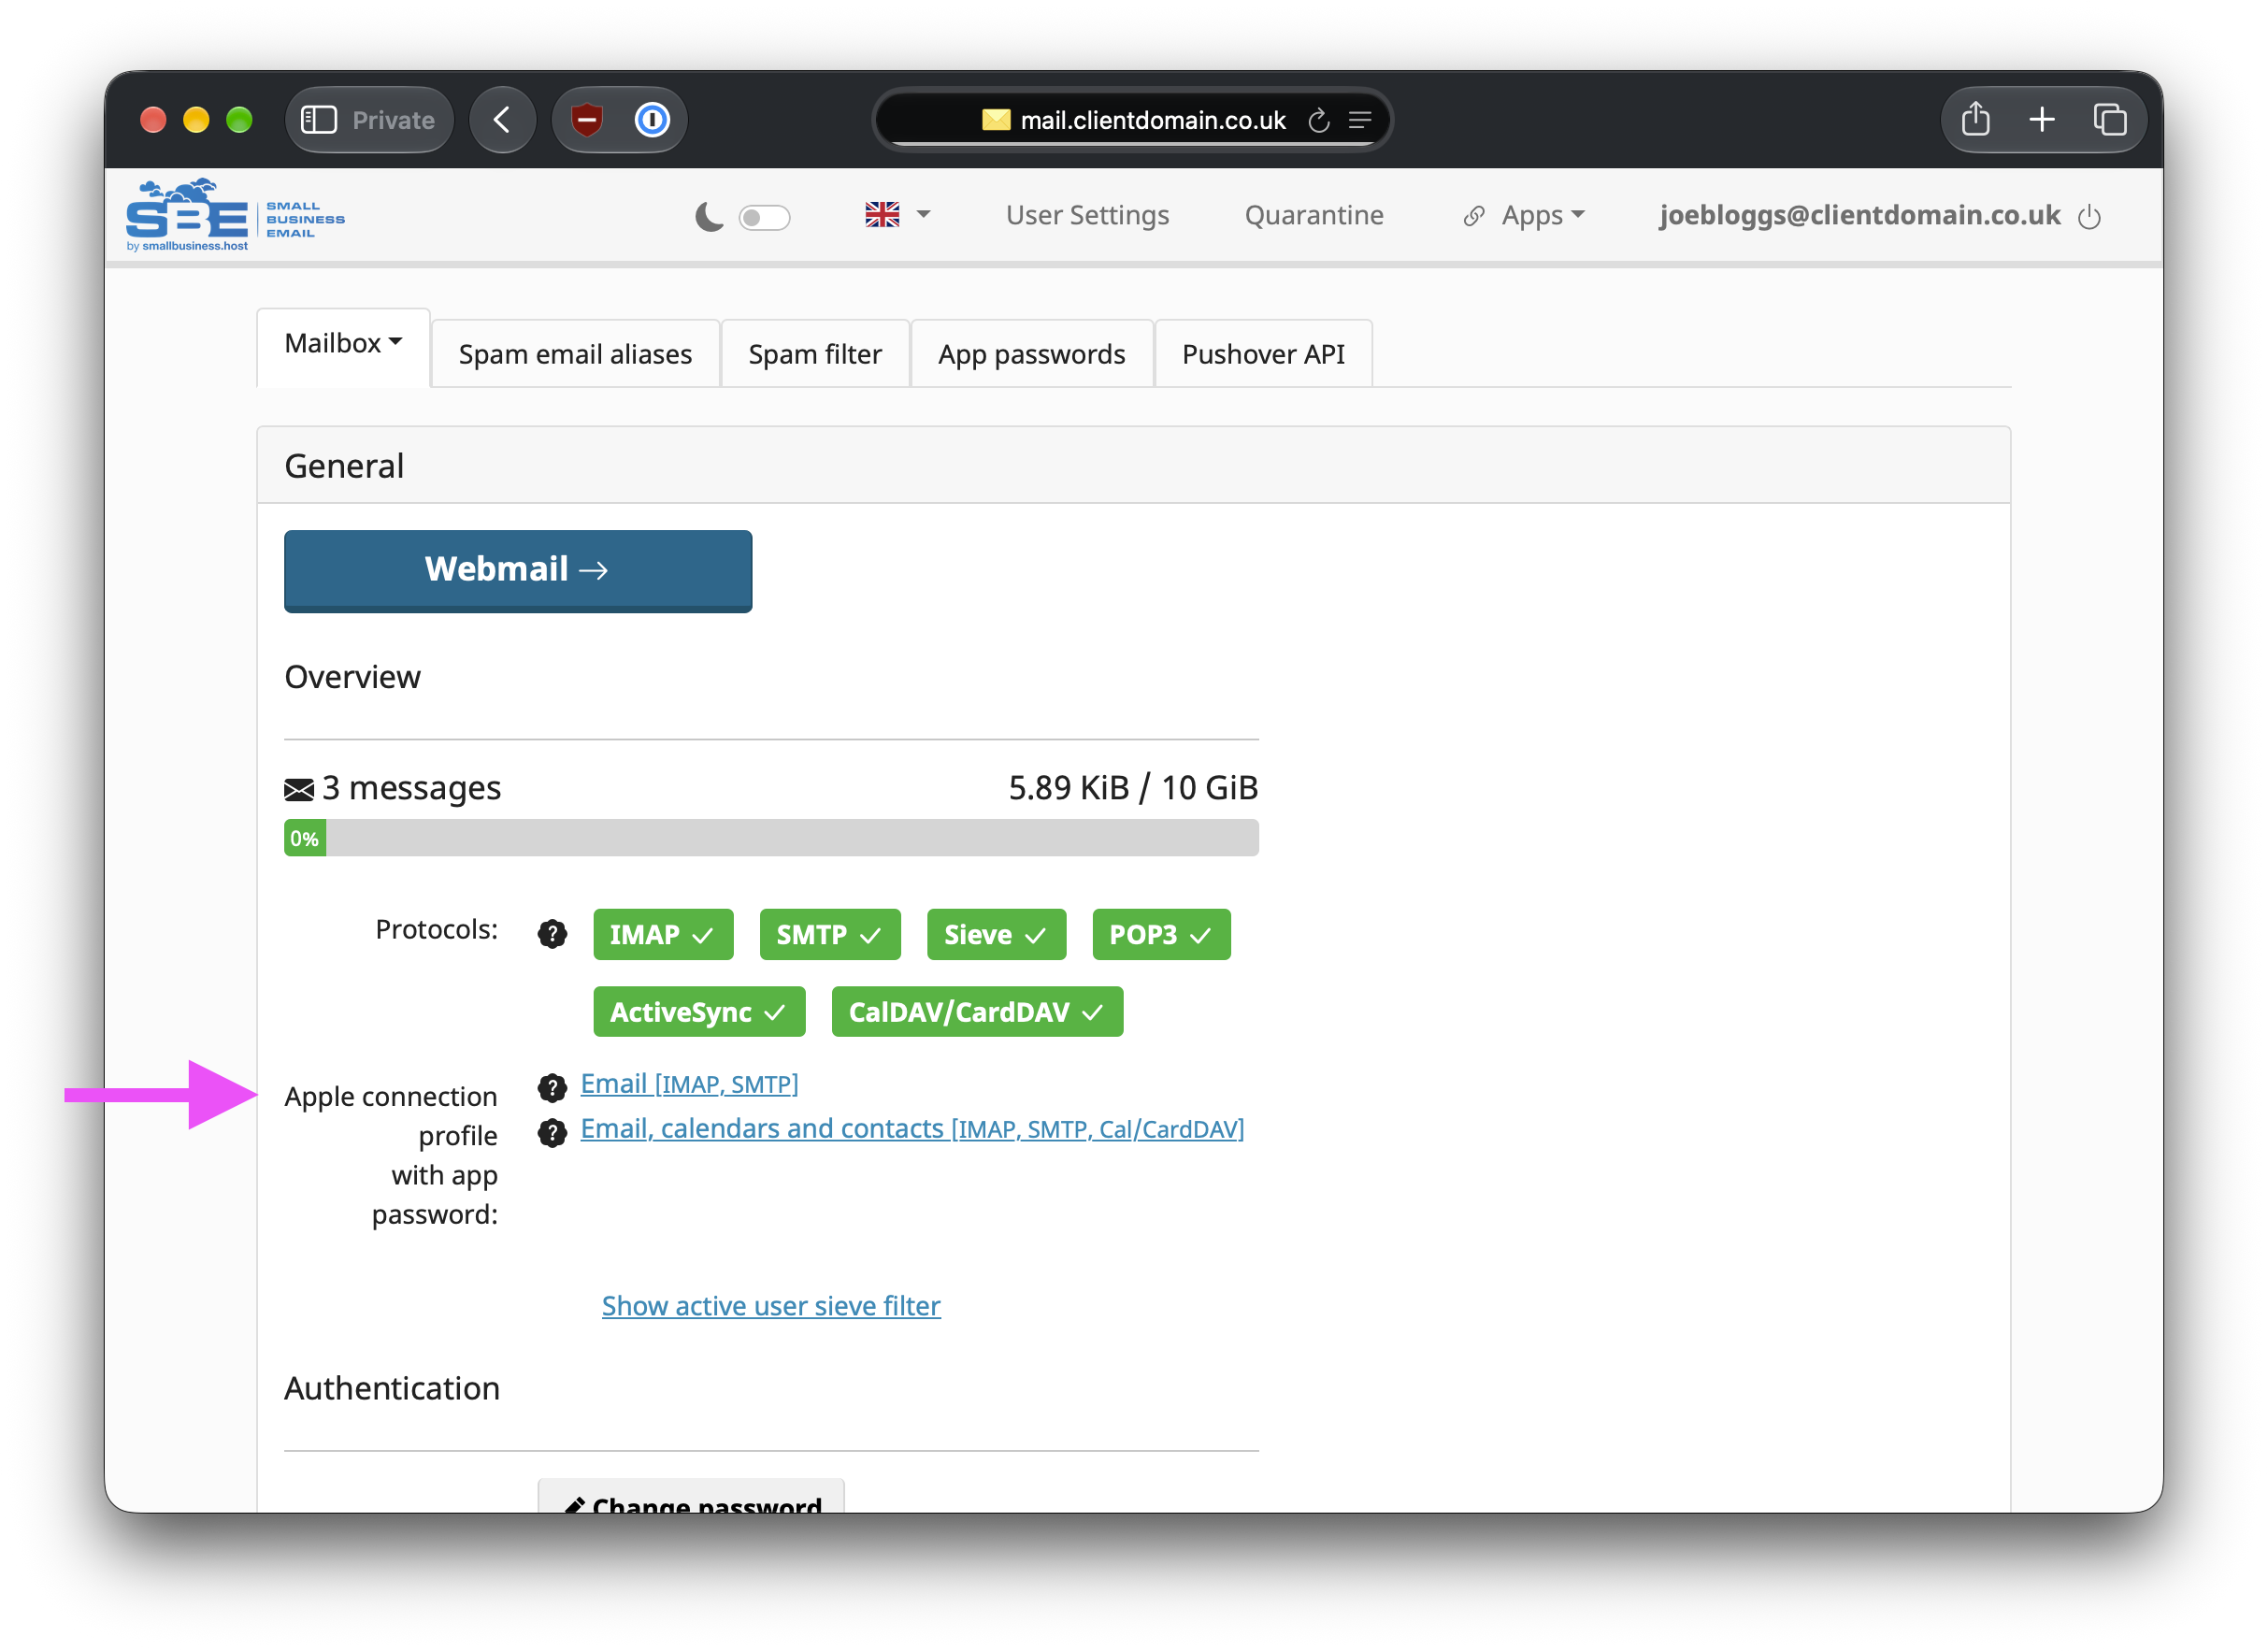Show active user sieve filter
Viewport: 2268px width, 1651px height.
(771, 1306)
